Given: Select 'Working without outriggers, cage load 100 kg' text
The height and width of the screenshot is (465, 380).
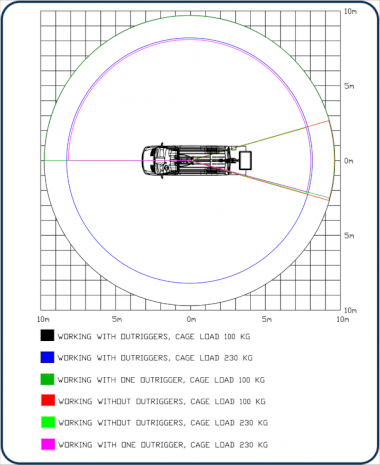Looking at the screenshot, I should [162, 401].
